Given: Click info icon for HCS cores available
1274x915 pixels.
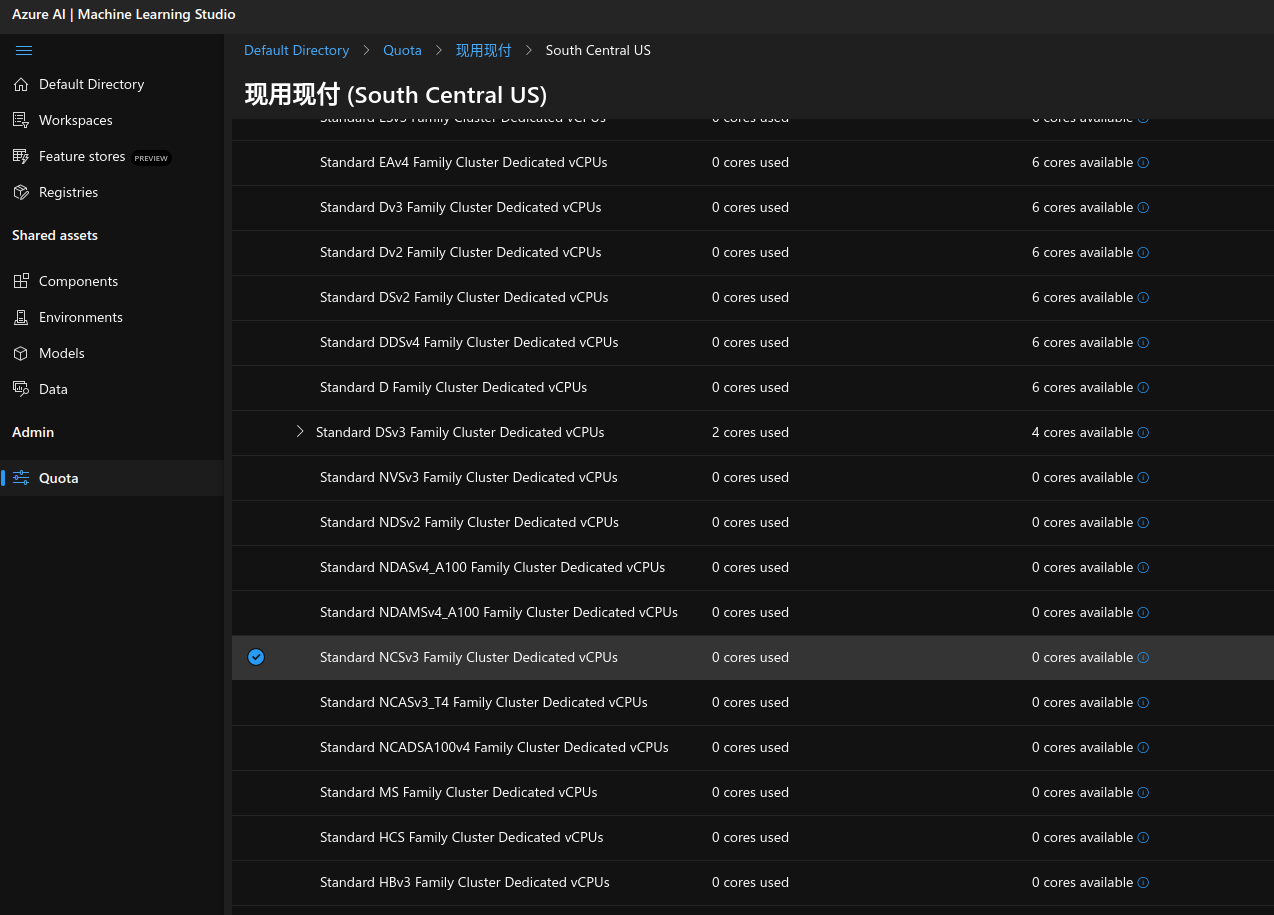Looking at the screenshot, I should point(1143,837).
